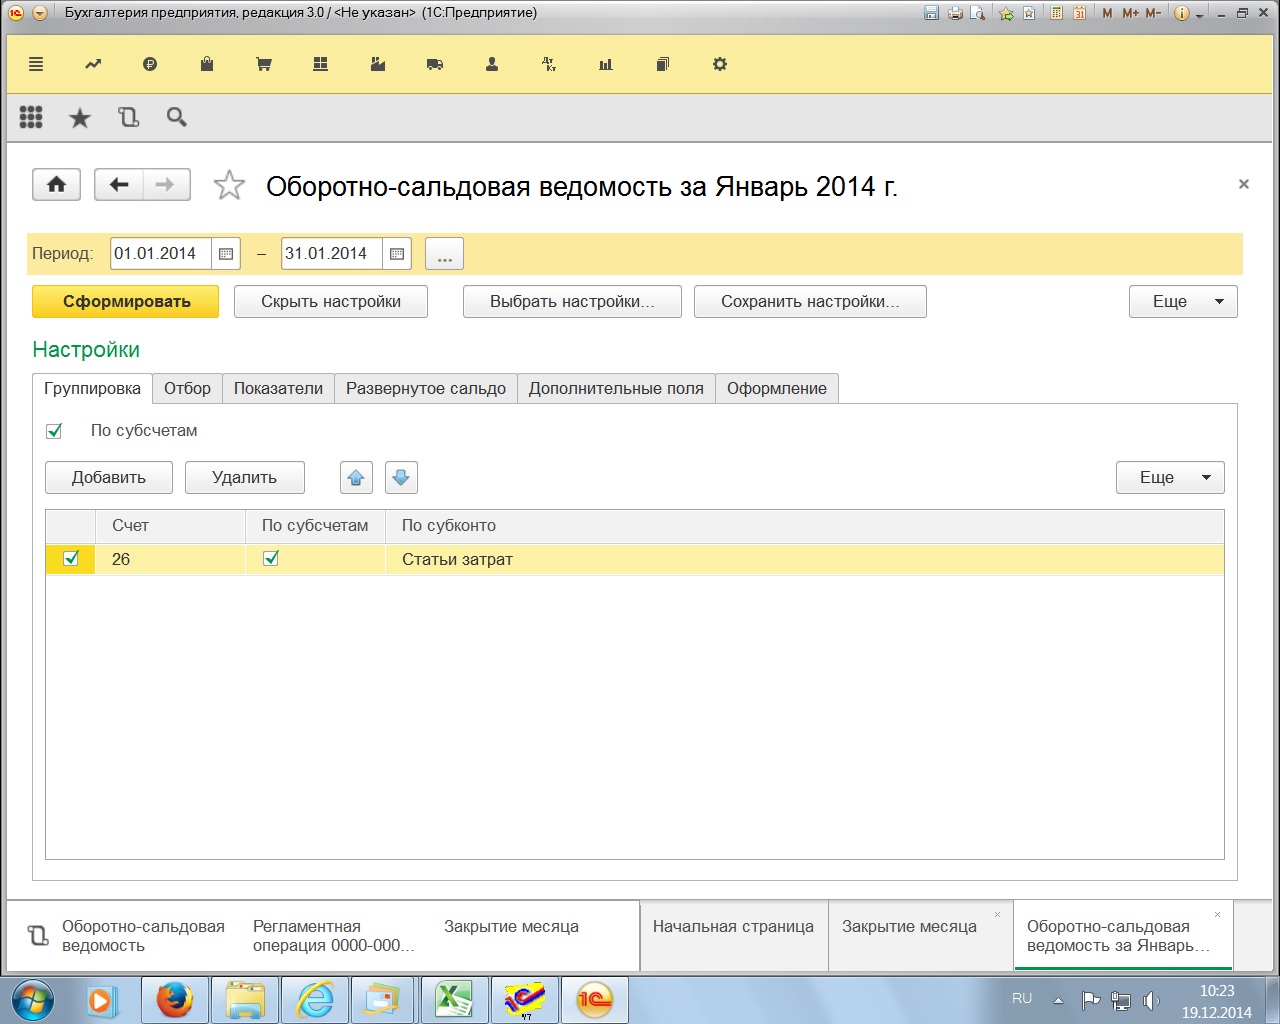Viewport: 1280px width, 1024px height.
Task: Open the Favorites star in tools panel
Action: pyautogui.click(x=79, y=118)
